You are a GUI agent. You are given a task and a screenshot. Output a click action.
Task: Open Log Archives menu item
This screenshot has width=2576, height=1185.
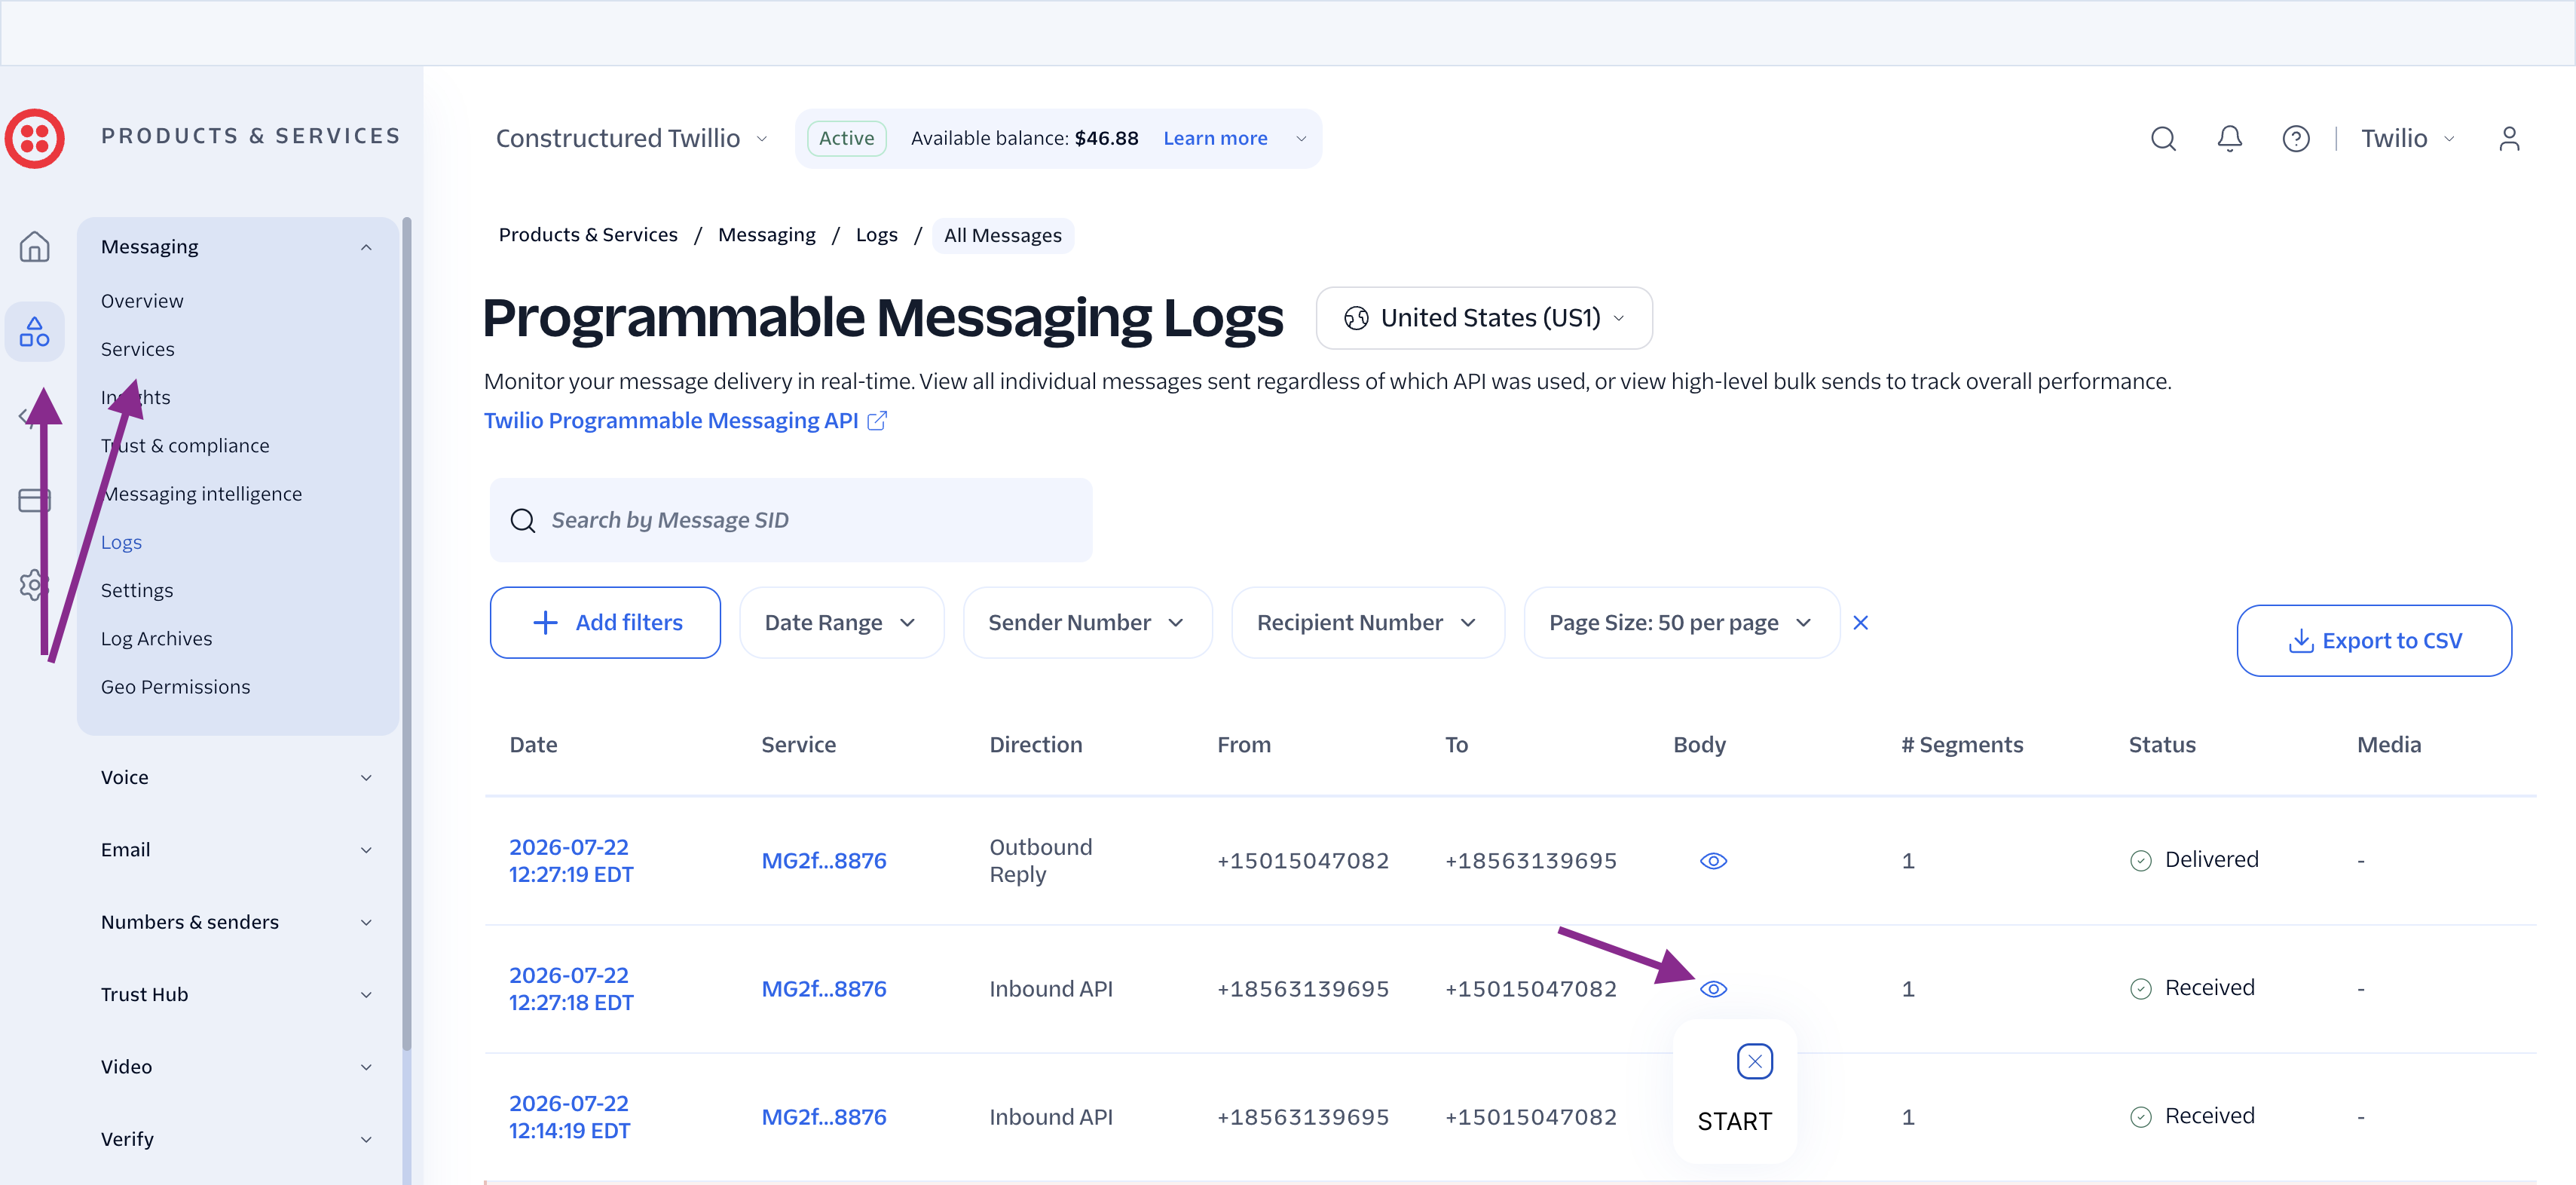(156, 639)
